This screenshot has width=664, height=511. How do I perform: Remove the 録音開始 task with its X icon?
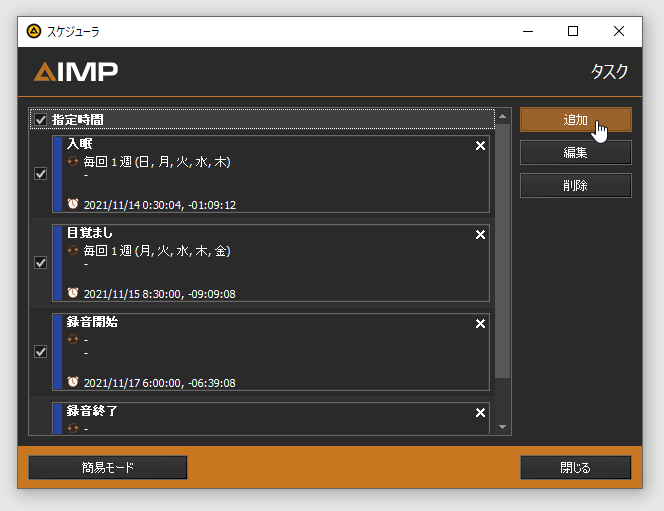[480, 323]
